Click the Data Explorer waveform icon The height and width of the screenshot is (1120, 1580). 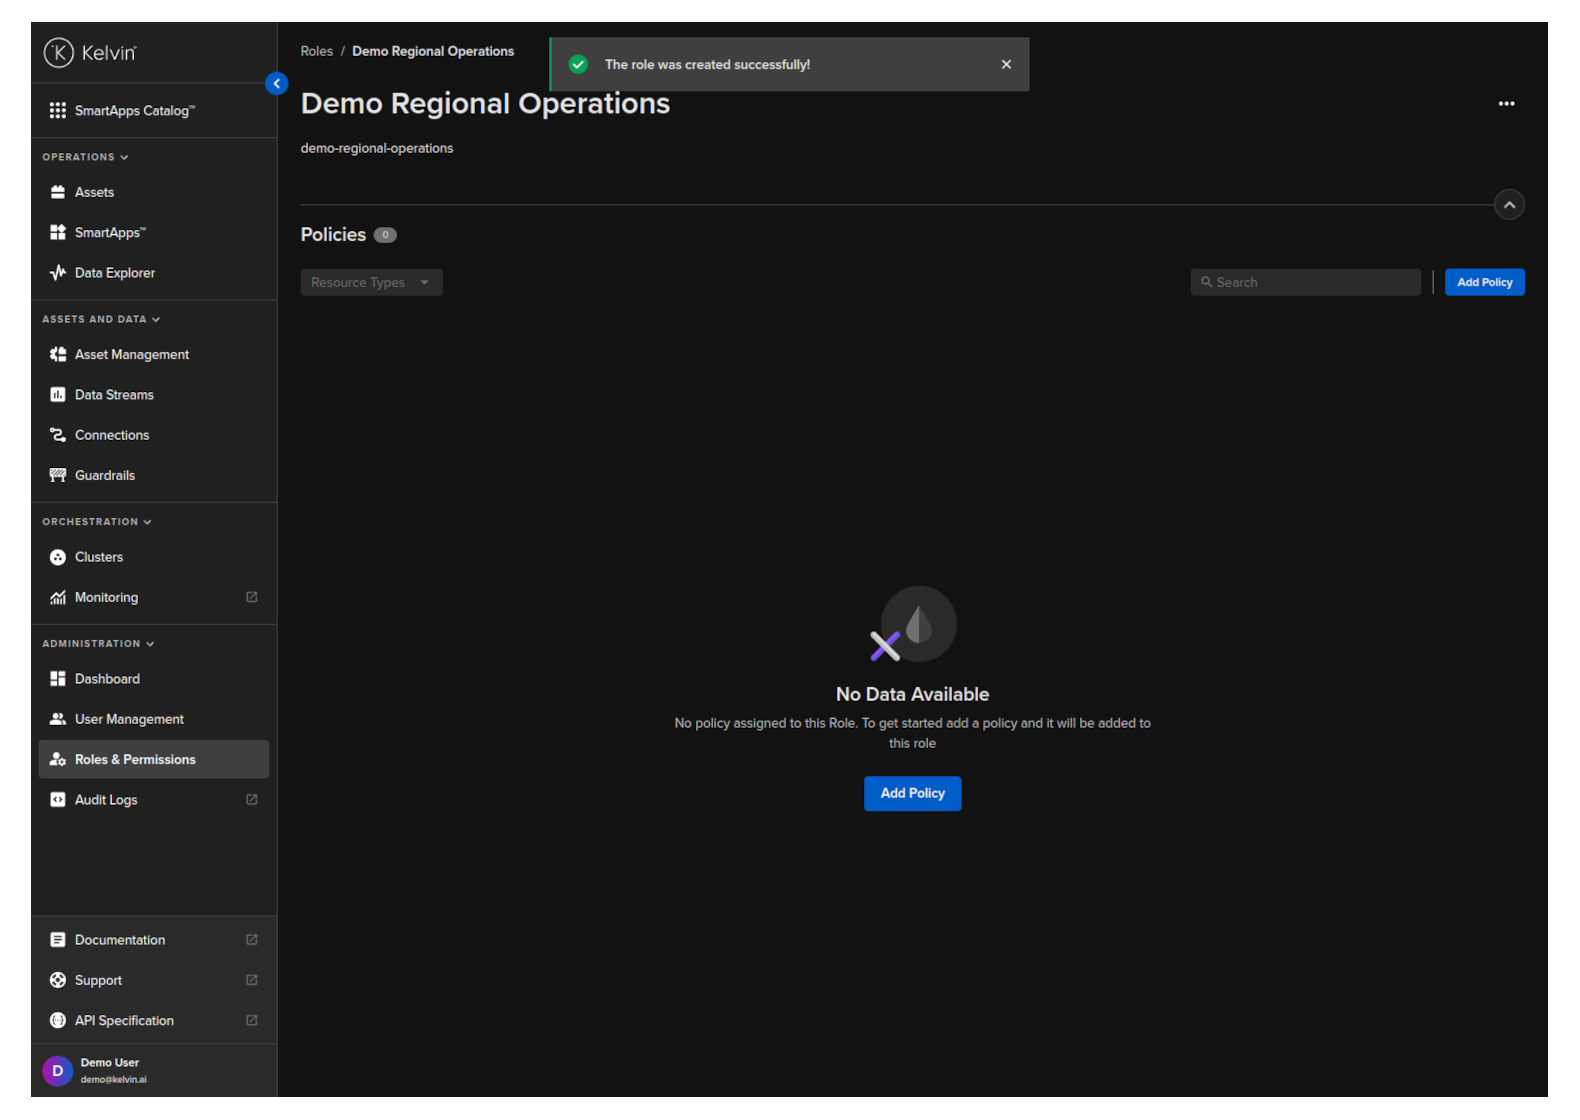58,273
